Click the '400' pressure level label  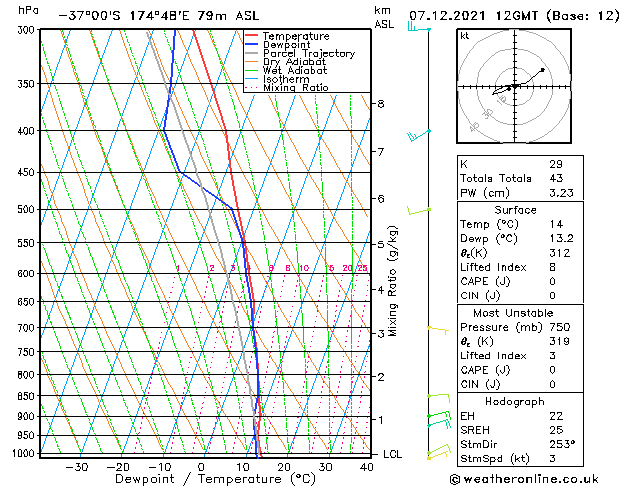point(28,131)
